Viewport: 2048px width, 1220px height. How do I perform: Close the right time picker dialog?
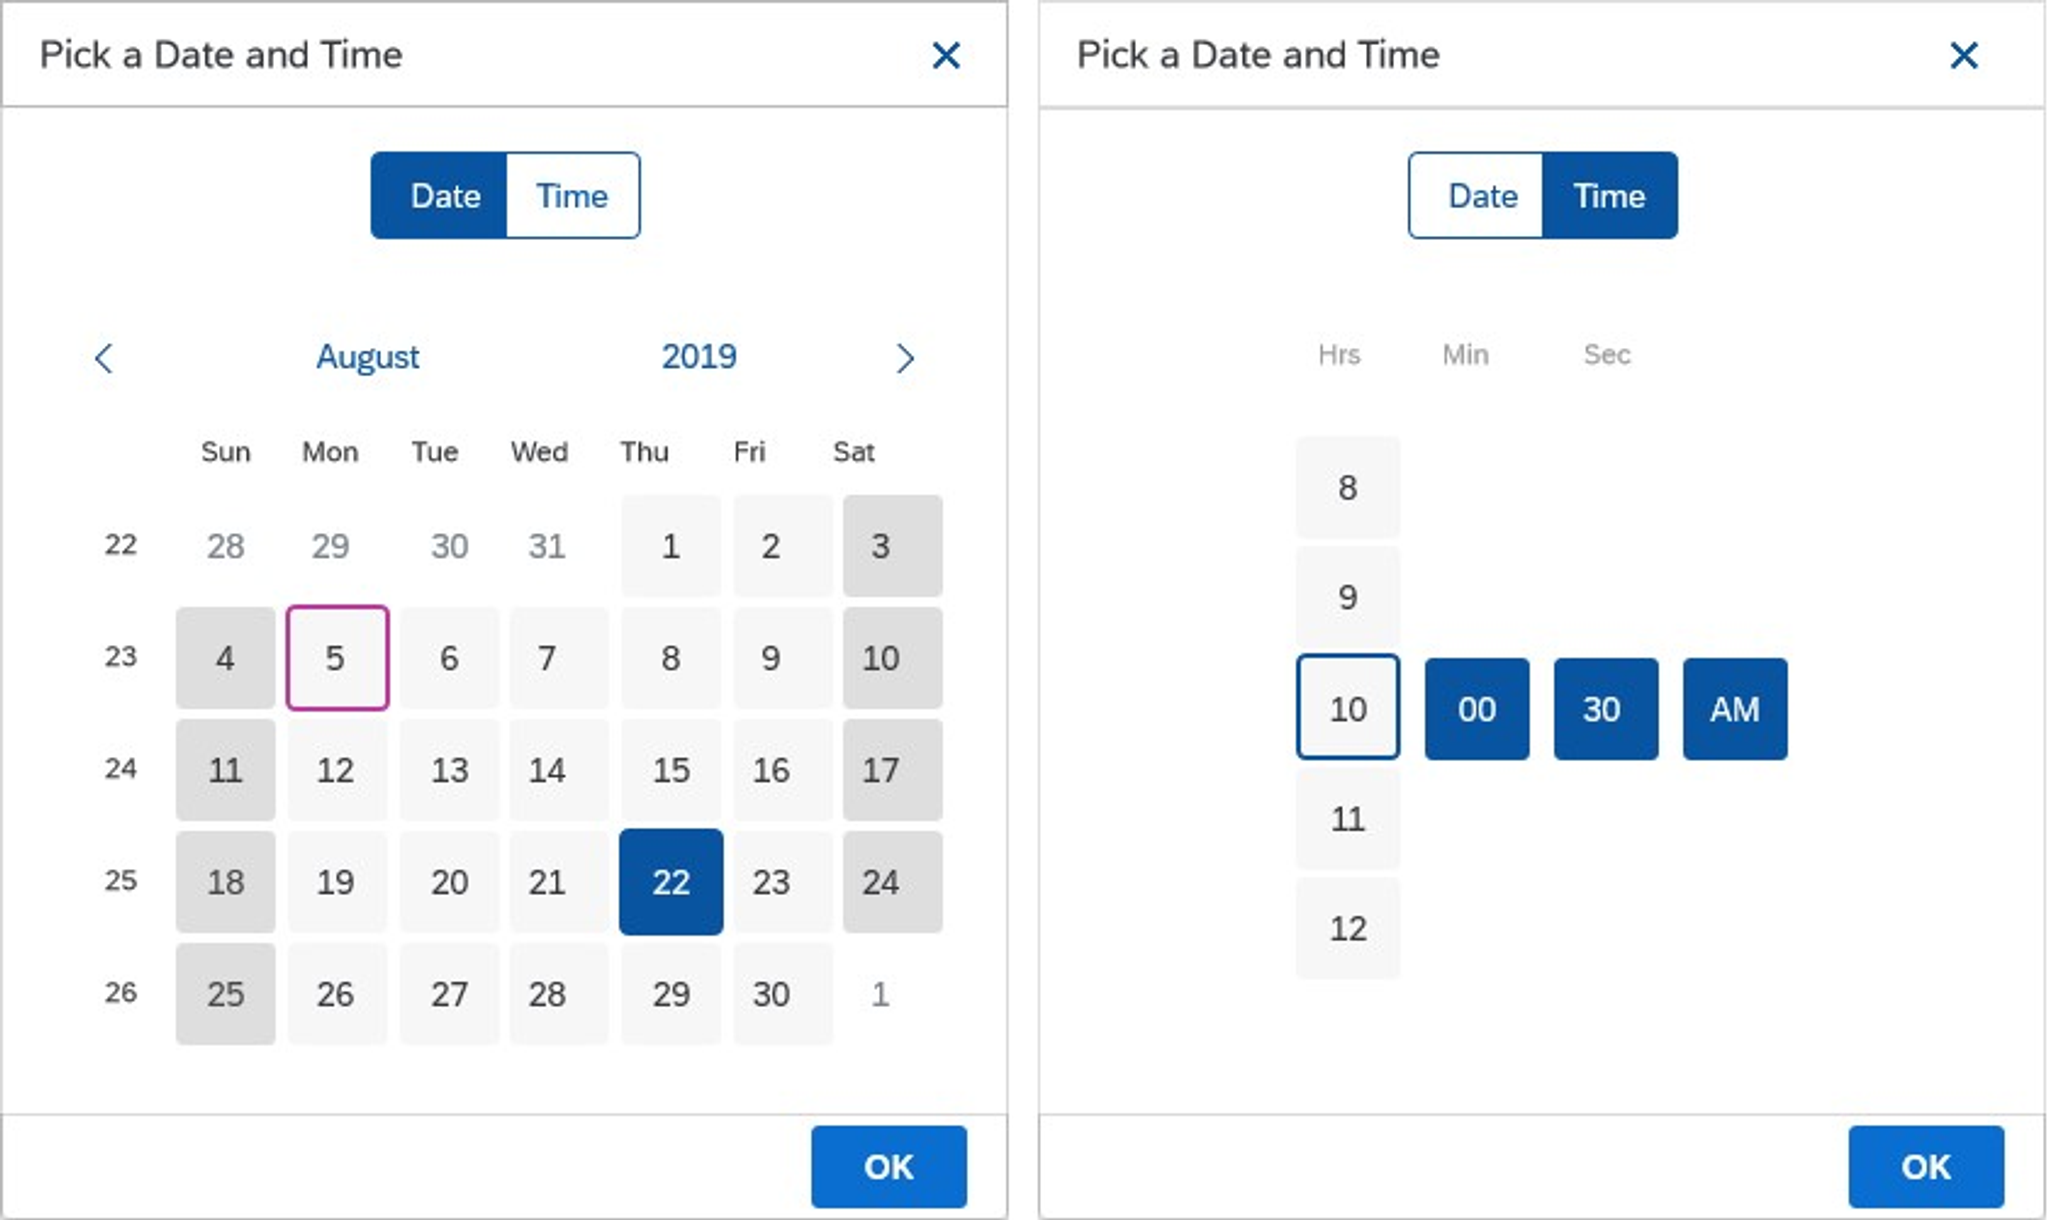pyautogui.click(x=1966, y=55)
